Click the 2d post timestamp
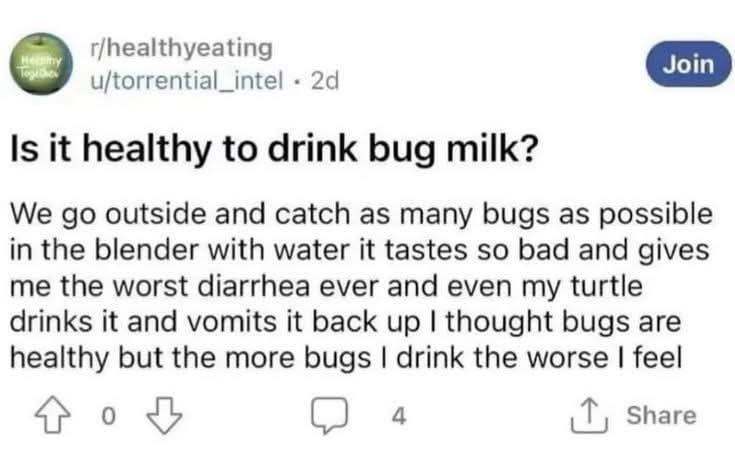Viewport: 735px width, 467px height. pos(325,81)
